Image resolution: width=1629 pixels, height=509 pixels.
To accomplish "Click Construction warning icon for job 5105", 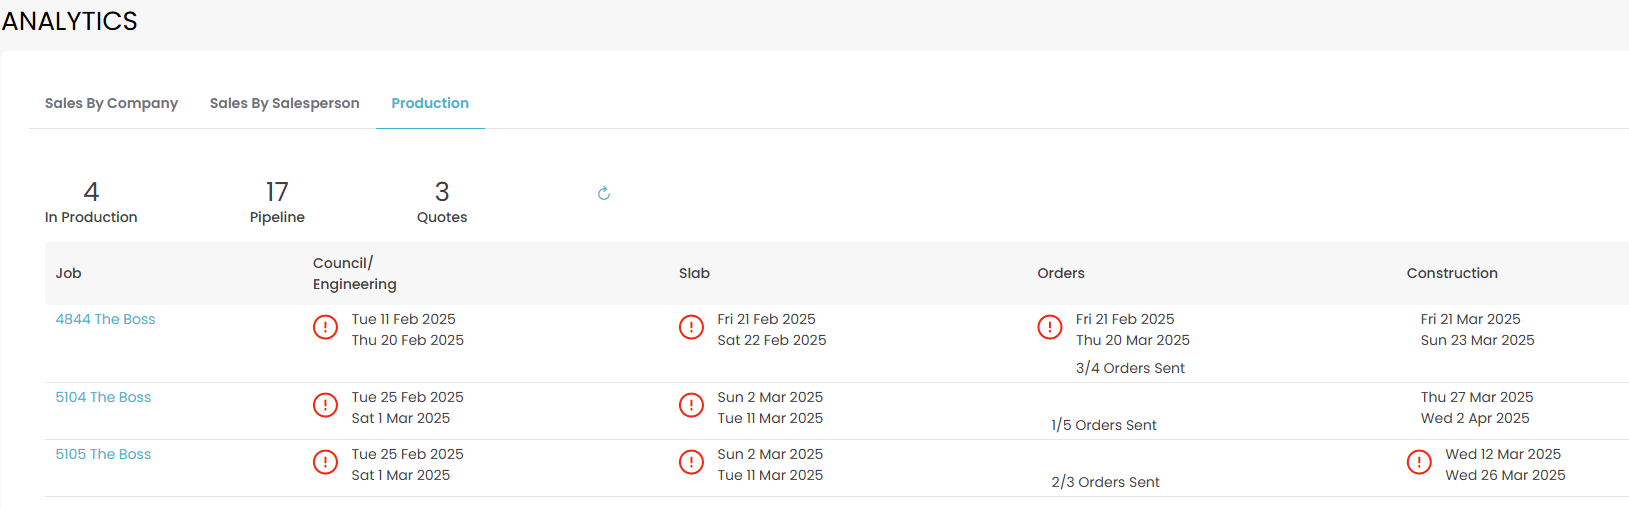I will (1418, 462).
